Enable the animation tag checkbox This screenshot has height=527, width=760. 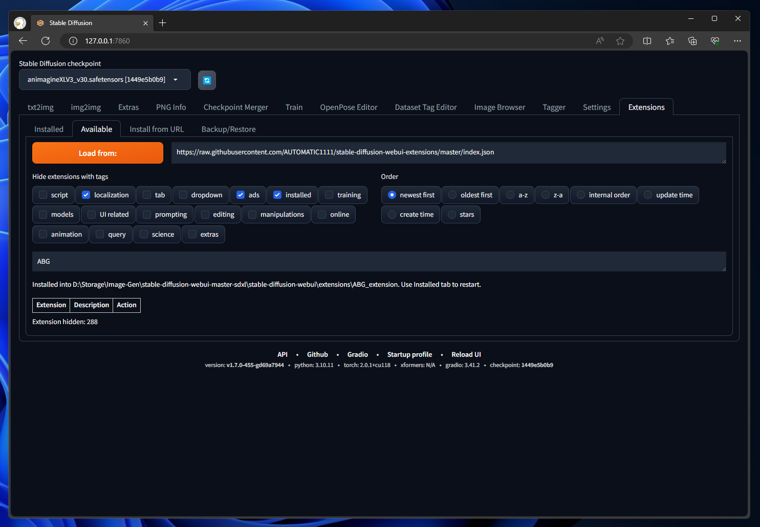click(x=43, y=234)
